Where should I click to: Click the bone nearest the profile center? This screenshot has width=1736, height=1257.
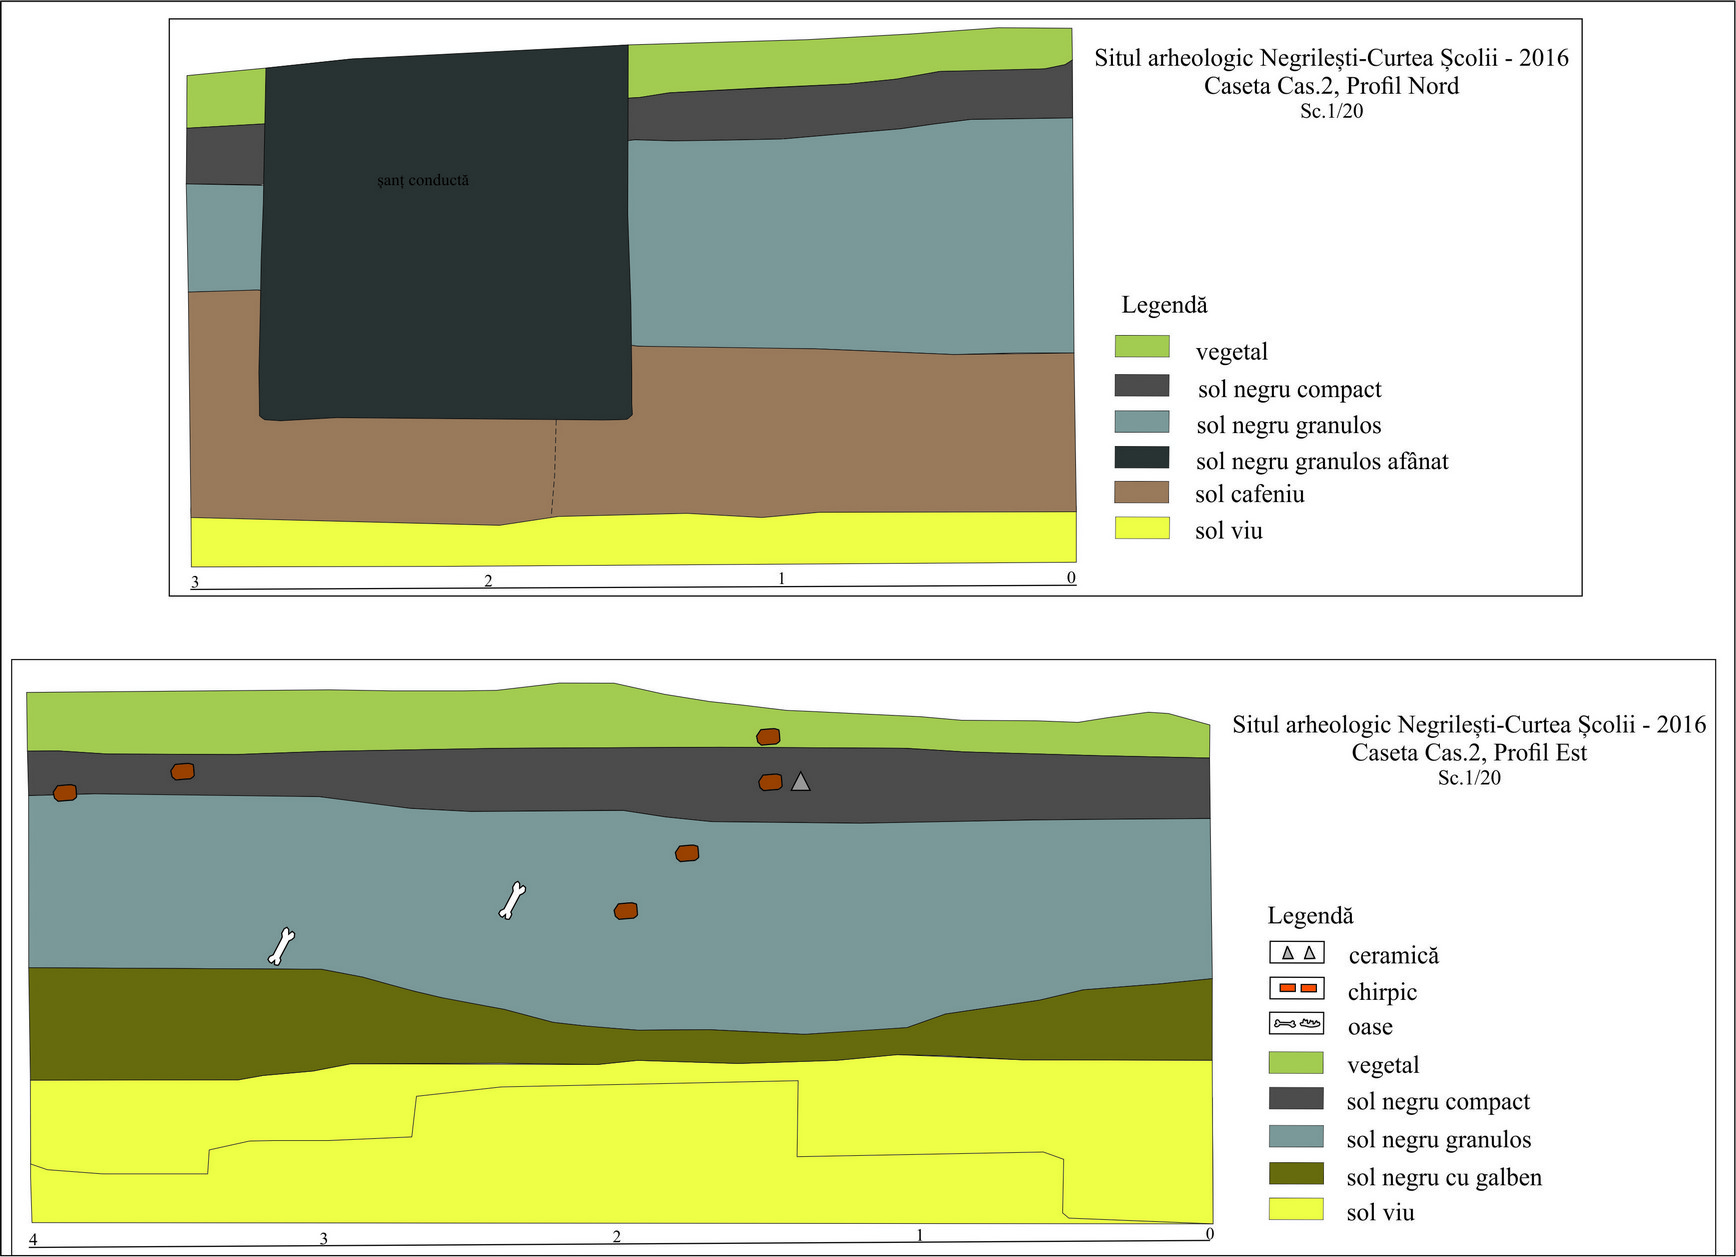pos(512,900)
